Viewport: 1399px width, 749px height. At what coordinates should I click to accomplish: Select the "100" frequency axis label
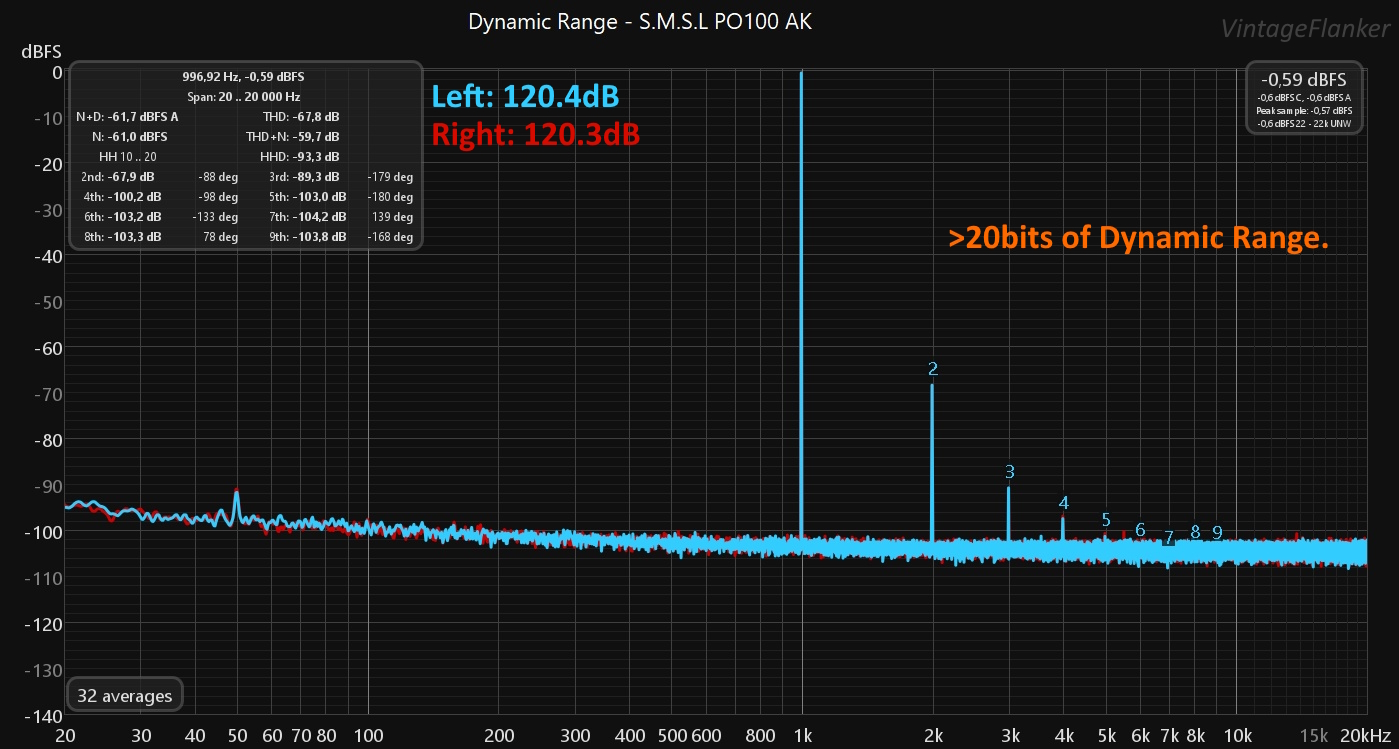coord(369,735)
